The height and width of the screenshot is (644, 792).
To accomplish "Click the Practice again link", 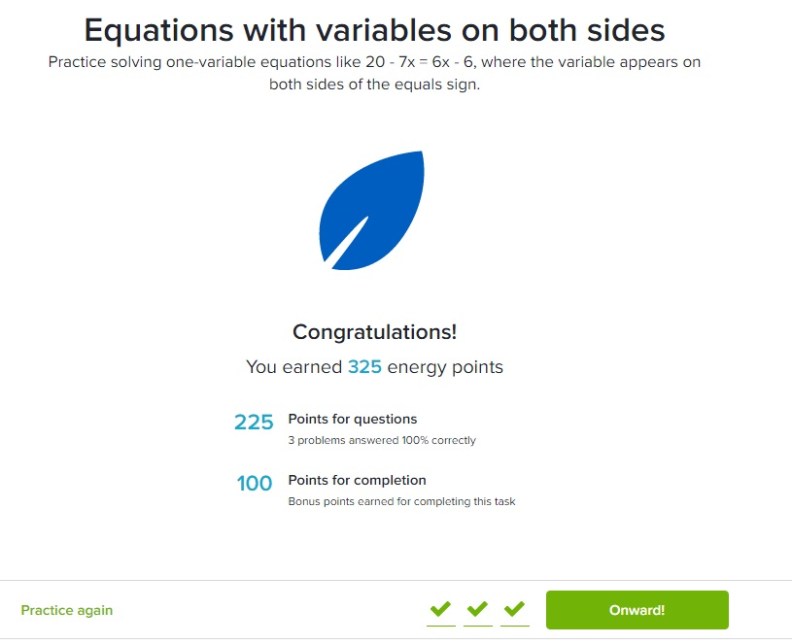I will click(x=67, y=610).
